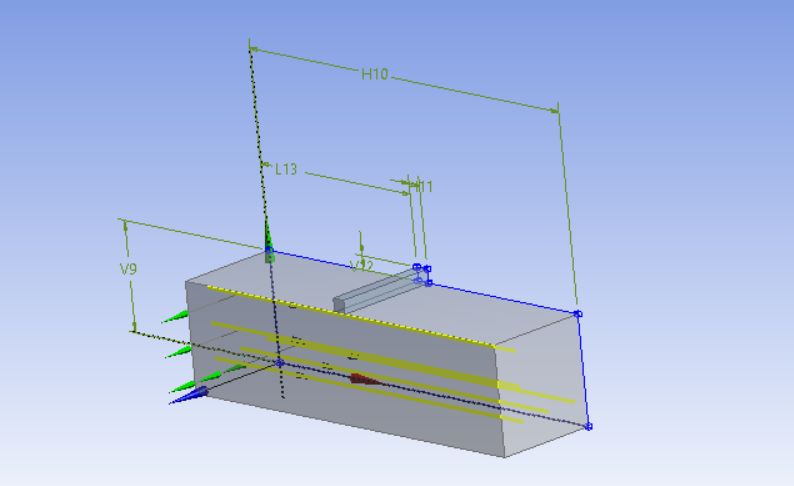Viewport: 794px width, 486px height.
Task: Select the yellow dashed top front edge
Action: click(x=350, y=316)
